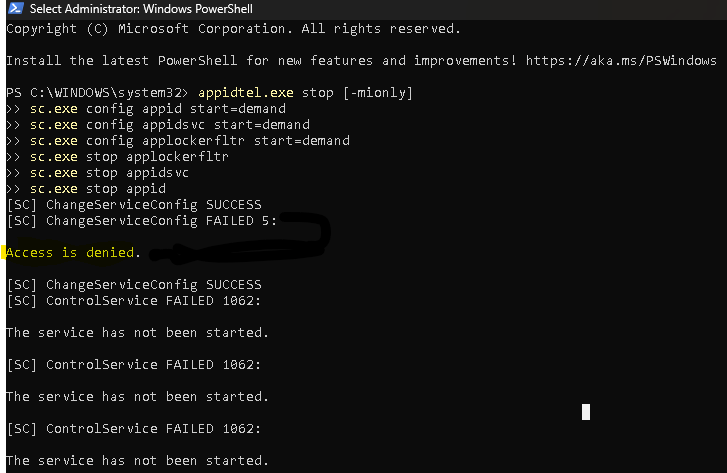Viewport: 727px width, 473px height.
Task: Click first 'ControlService FAILED 1062:' line
Action: click(x=134, y=301)
